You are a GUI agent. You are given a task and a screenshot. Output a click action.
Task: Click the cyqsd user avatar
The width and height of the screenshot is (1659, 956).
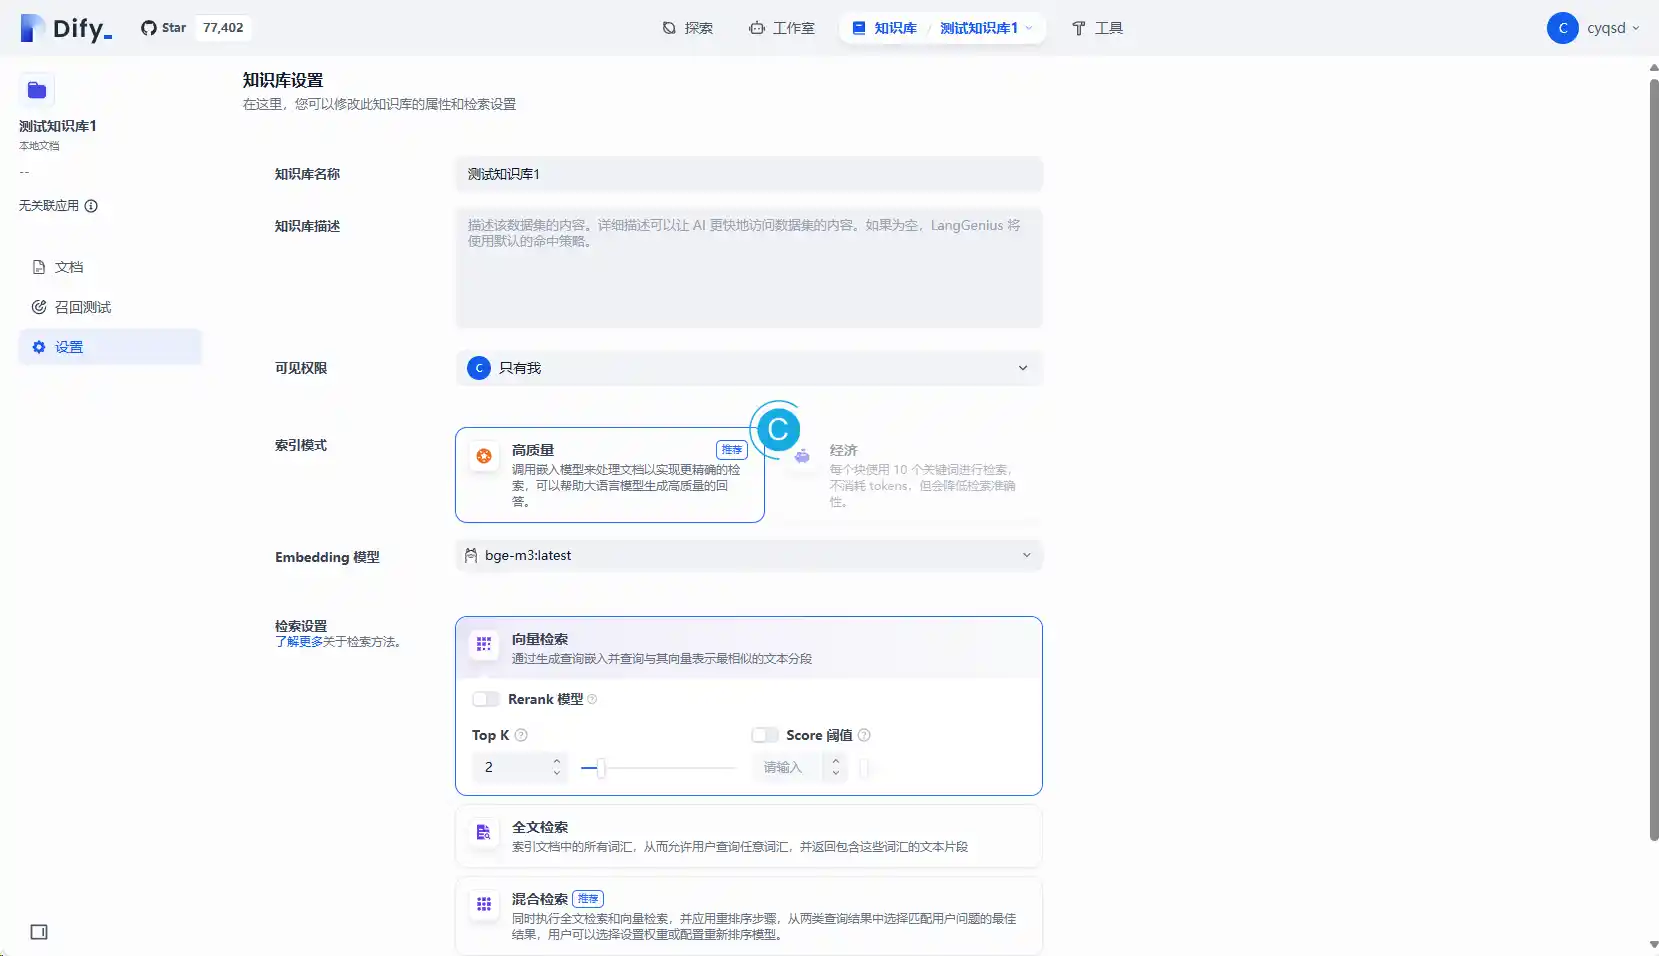pos(1562,28)
